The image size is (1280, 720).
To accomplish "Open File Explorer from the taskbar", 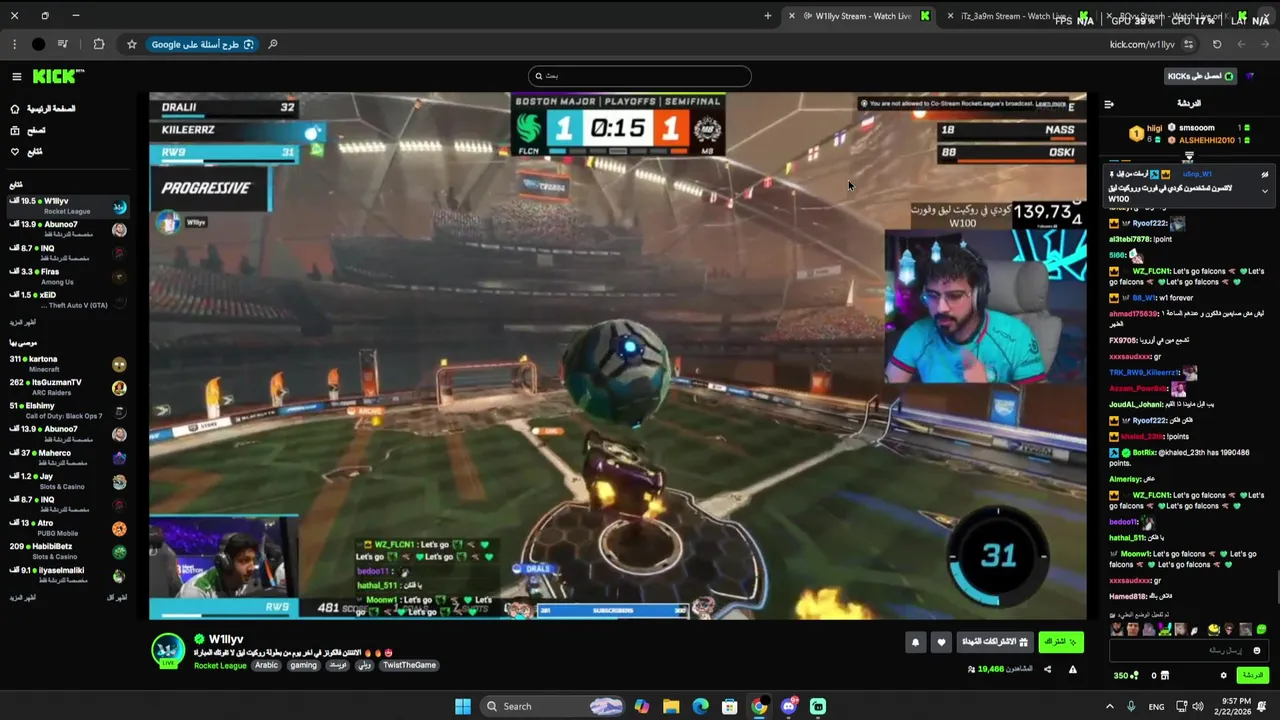I will pos(671,706).
